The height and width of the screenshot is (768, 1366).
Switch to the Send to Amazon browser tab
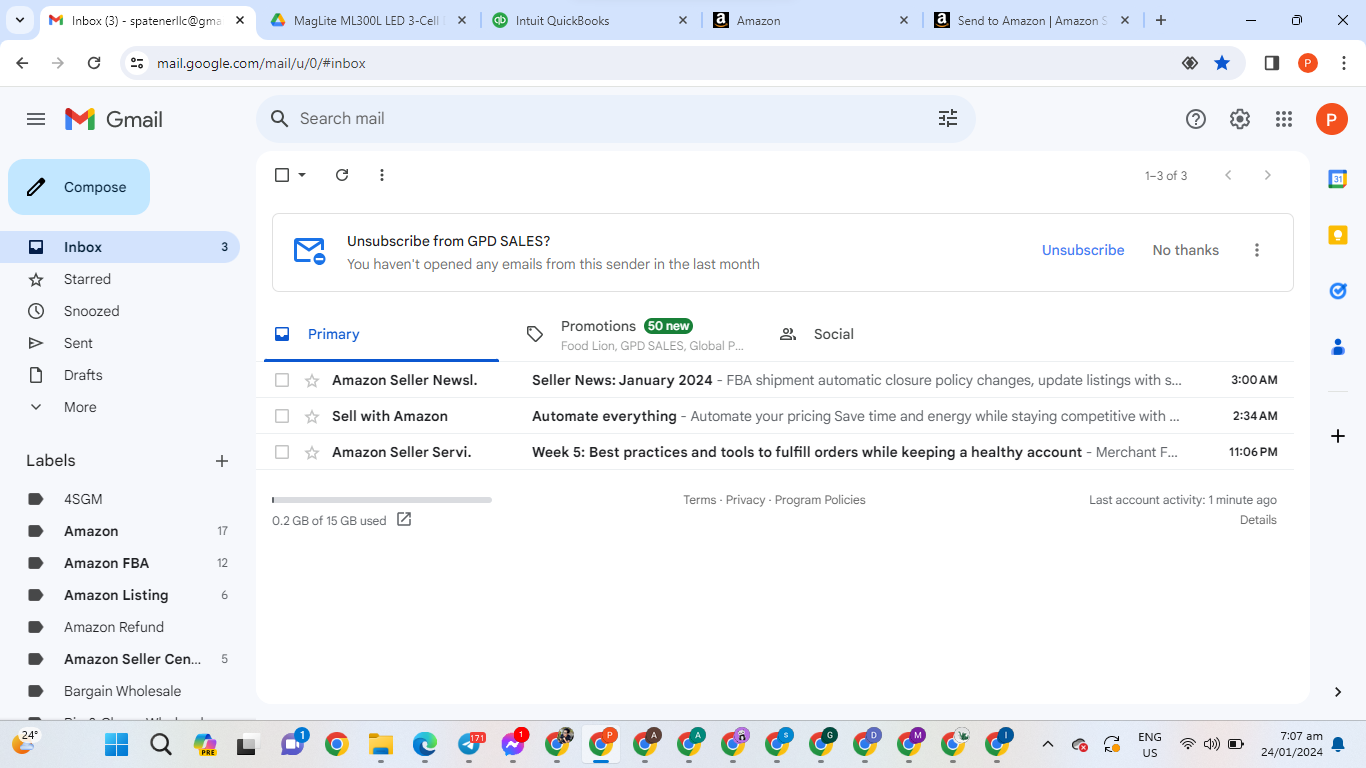(x=1031, y=20)
